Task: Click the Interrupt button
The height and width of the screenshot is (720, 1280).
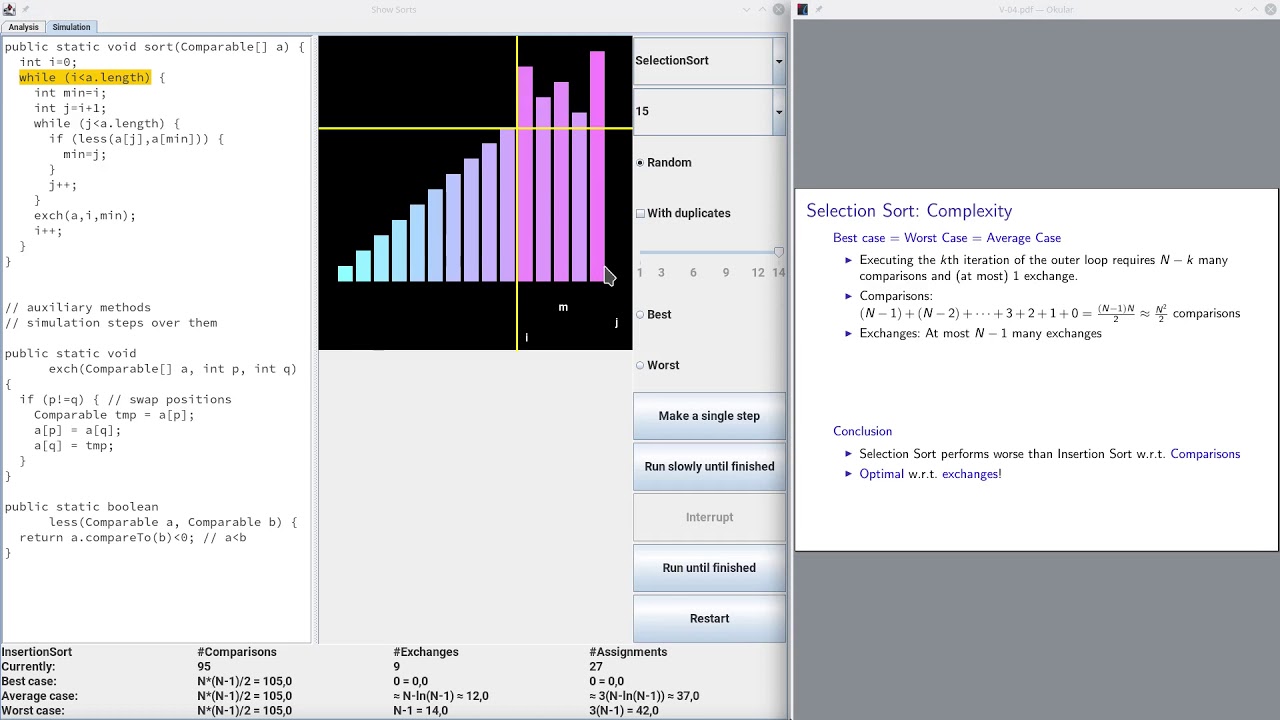Action: pos(709,517)
